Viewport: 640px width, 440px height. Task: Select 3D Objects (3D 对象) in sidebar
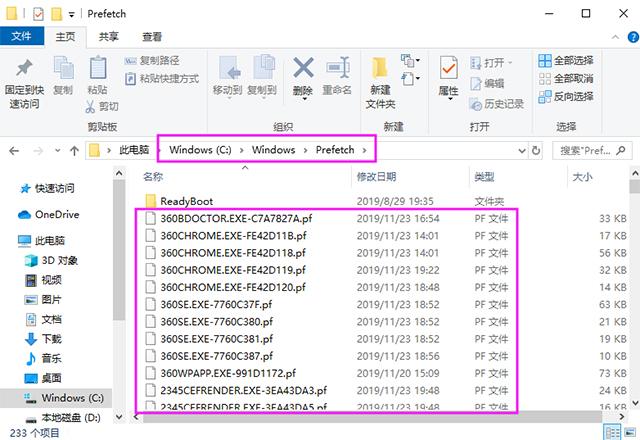(51, 260)
